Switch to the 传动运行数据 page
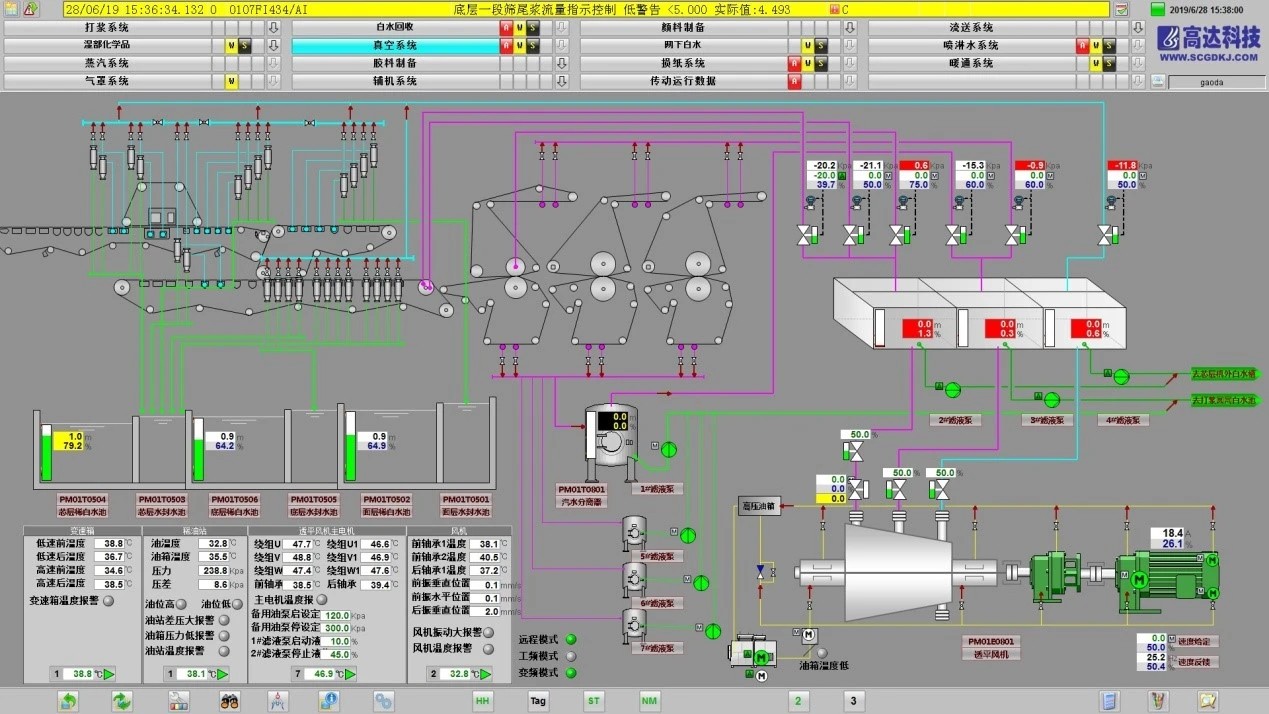Screen dimensions: 1269x714 tap(682, 82)
